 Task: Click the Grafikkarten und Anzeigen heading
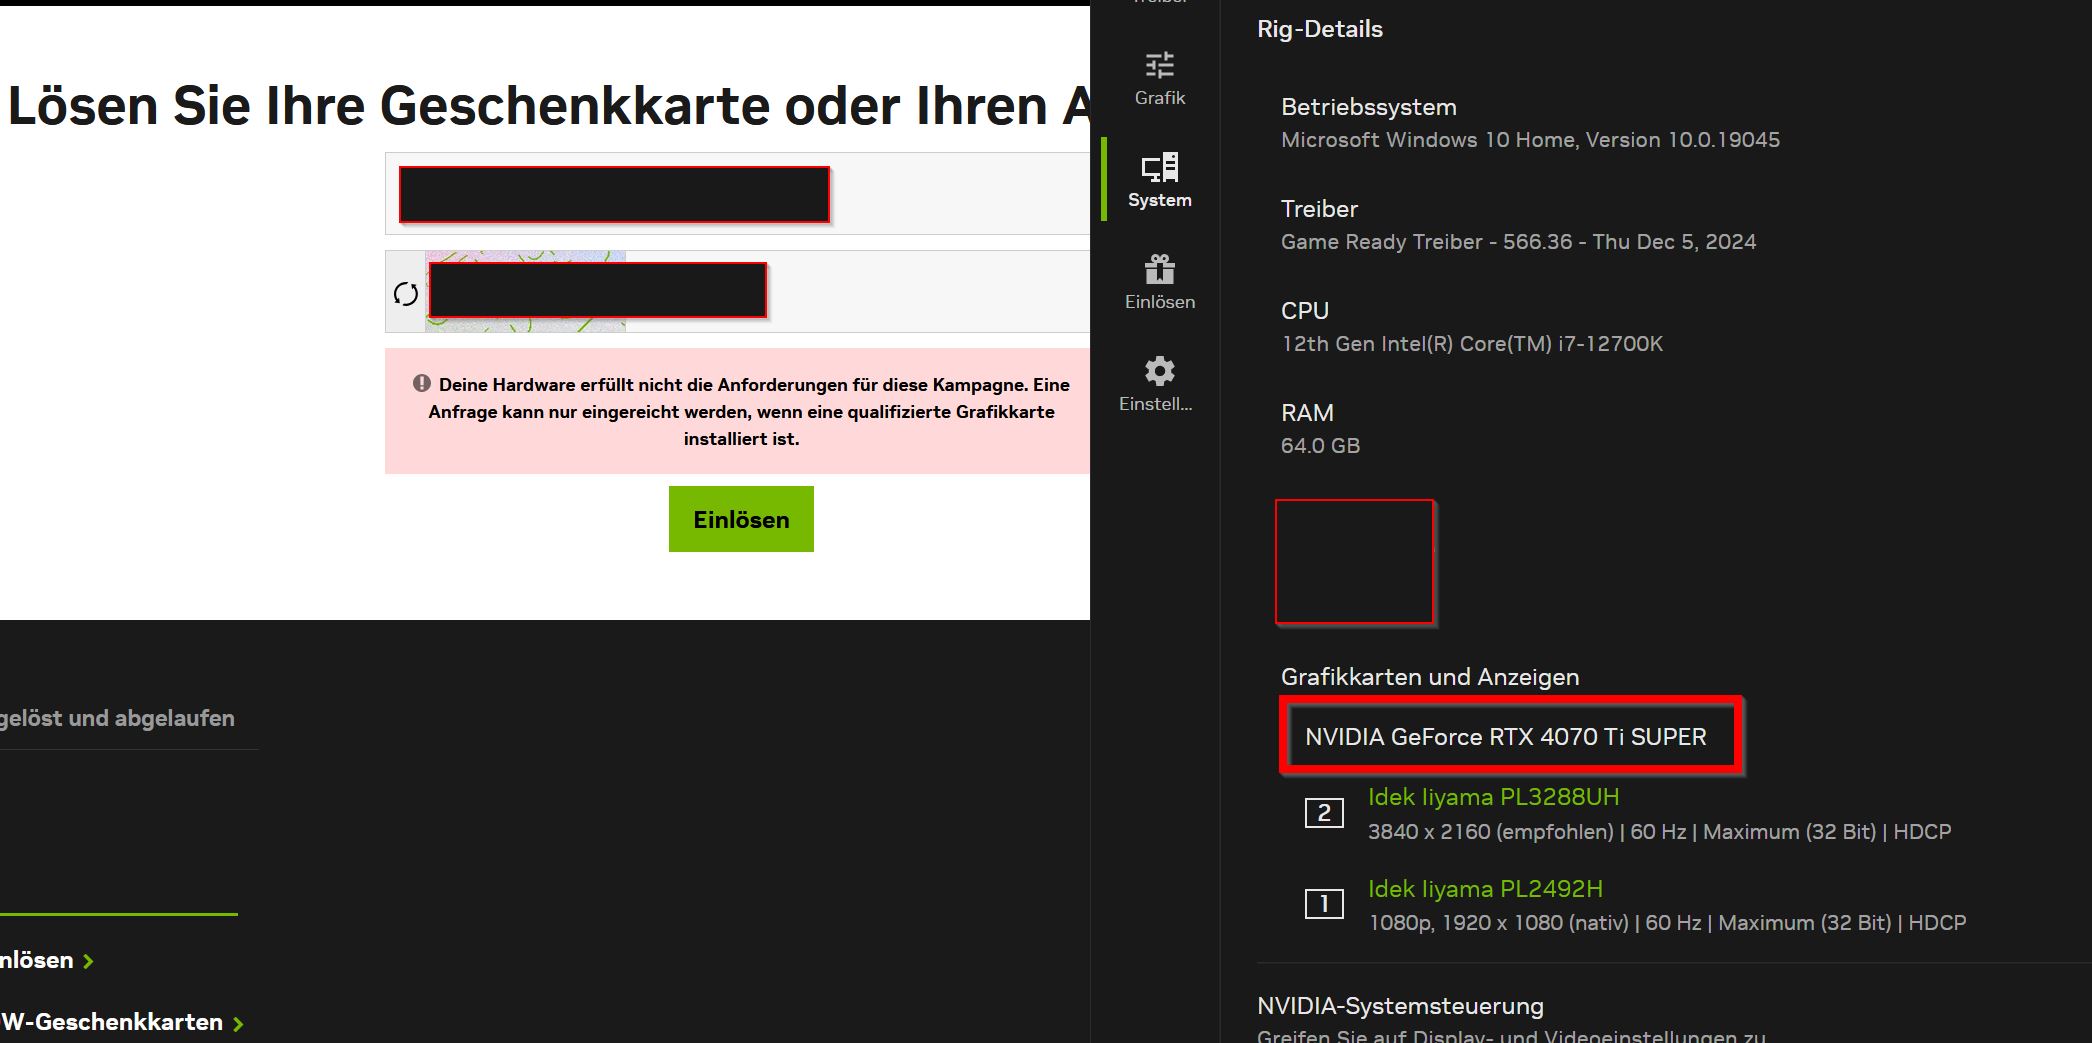(1430, 677)
